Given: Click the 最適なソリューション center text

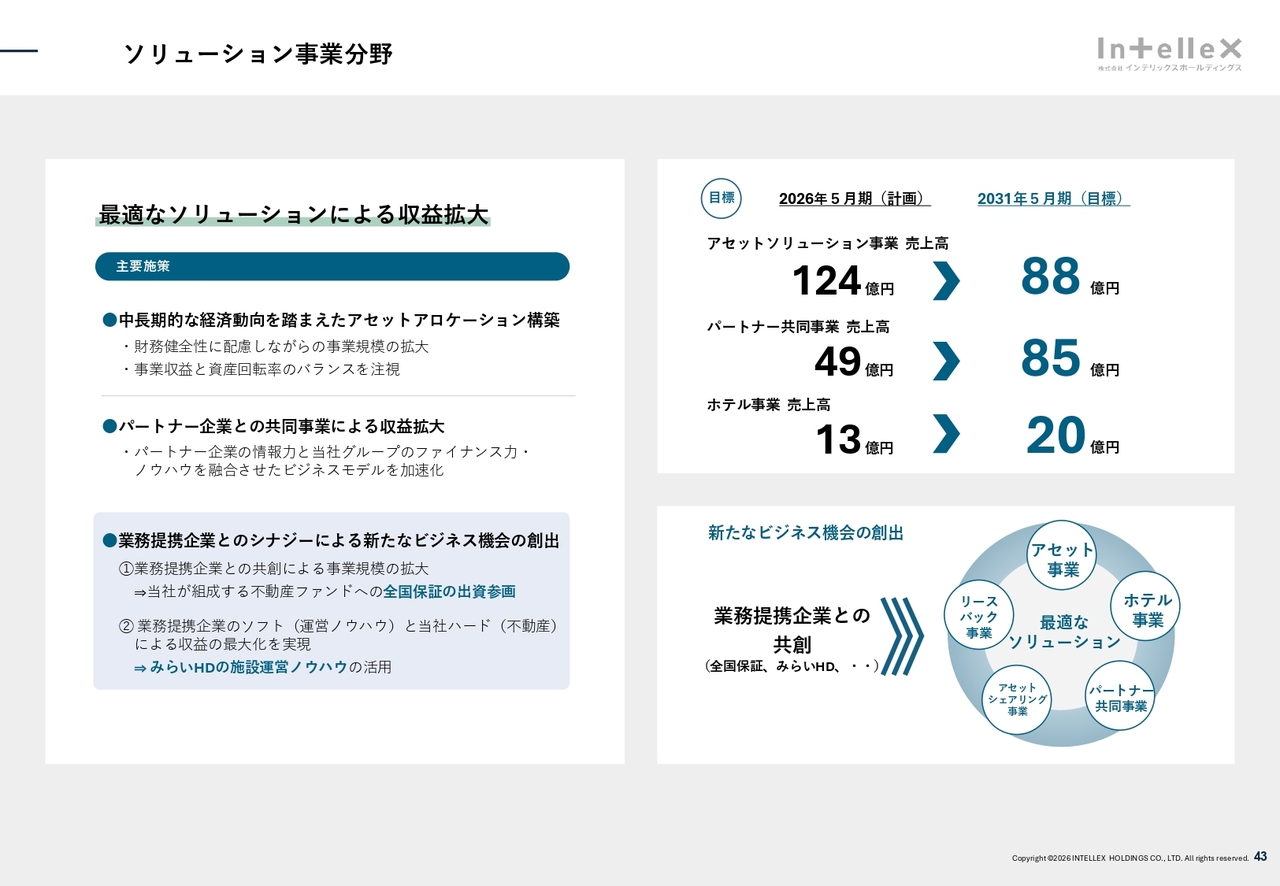Looking at the screenshot, I should click(x=1063, y=632).
